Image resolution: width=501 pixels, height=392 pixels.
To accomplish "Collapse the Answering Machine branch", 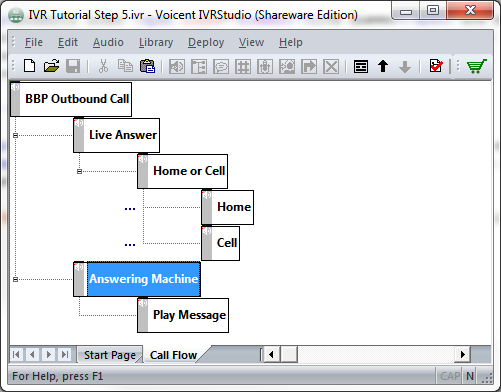I will pos(15,279).
